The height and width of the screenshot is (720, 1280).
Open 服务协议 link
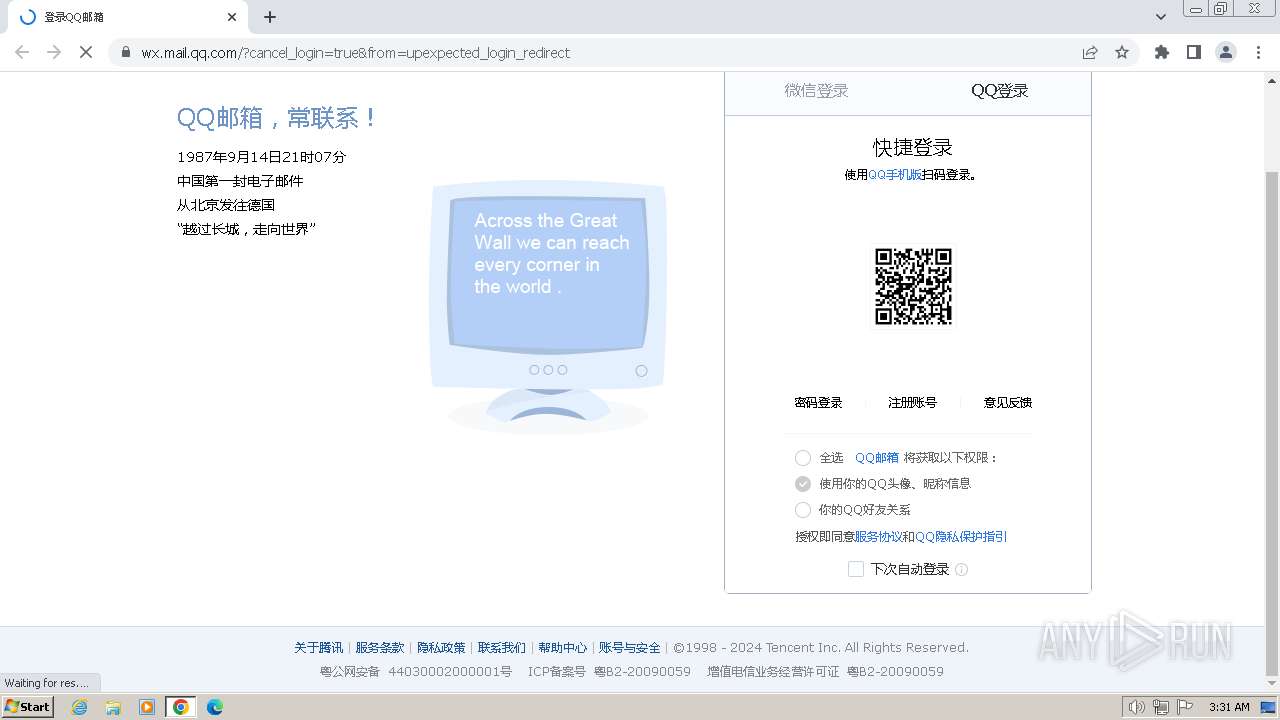coord(878,536)
